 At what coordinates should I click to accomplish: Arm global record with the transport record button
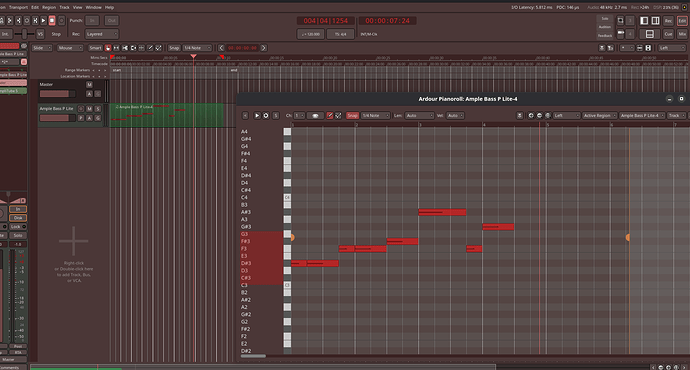62,21
